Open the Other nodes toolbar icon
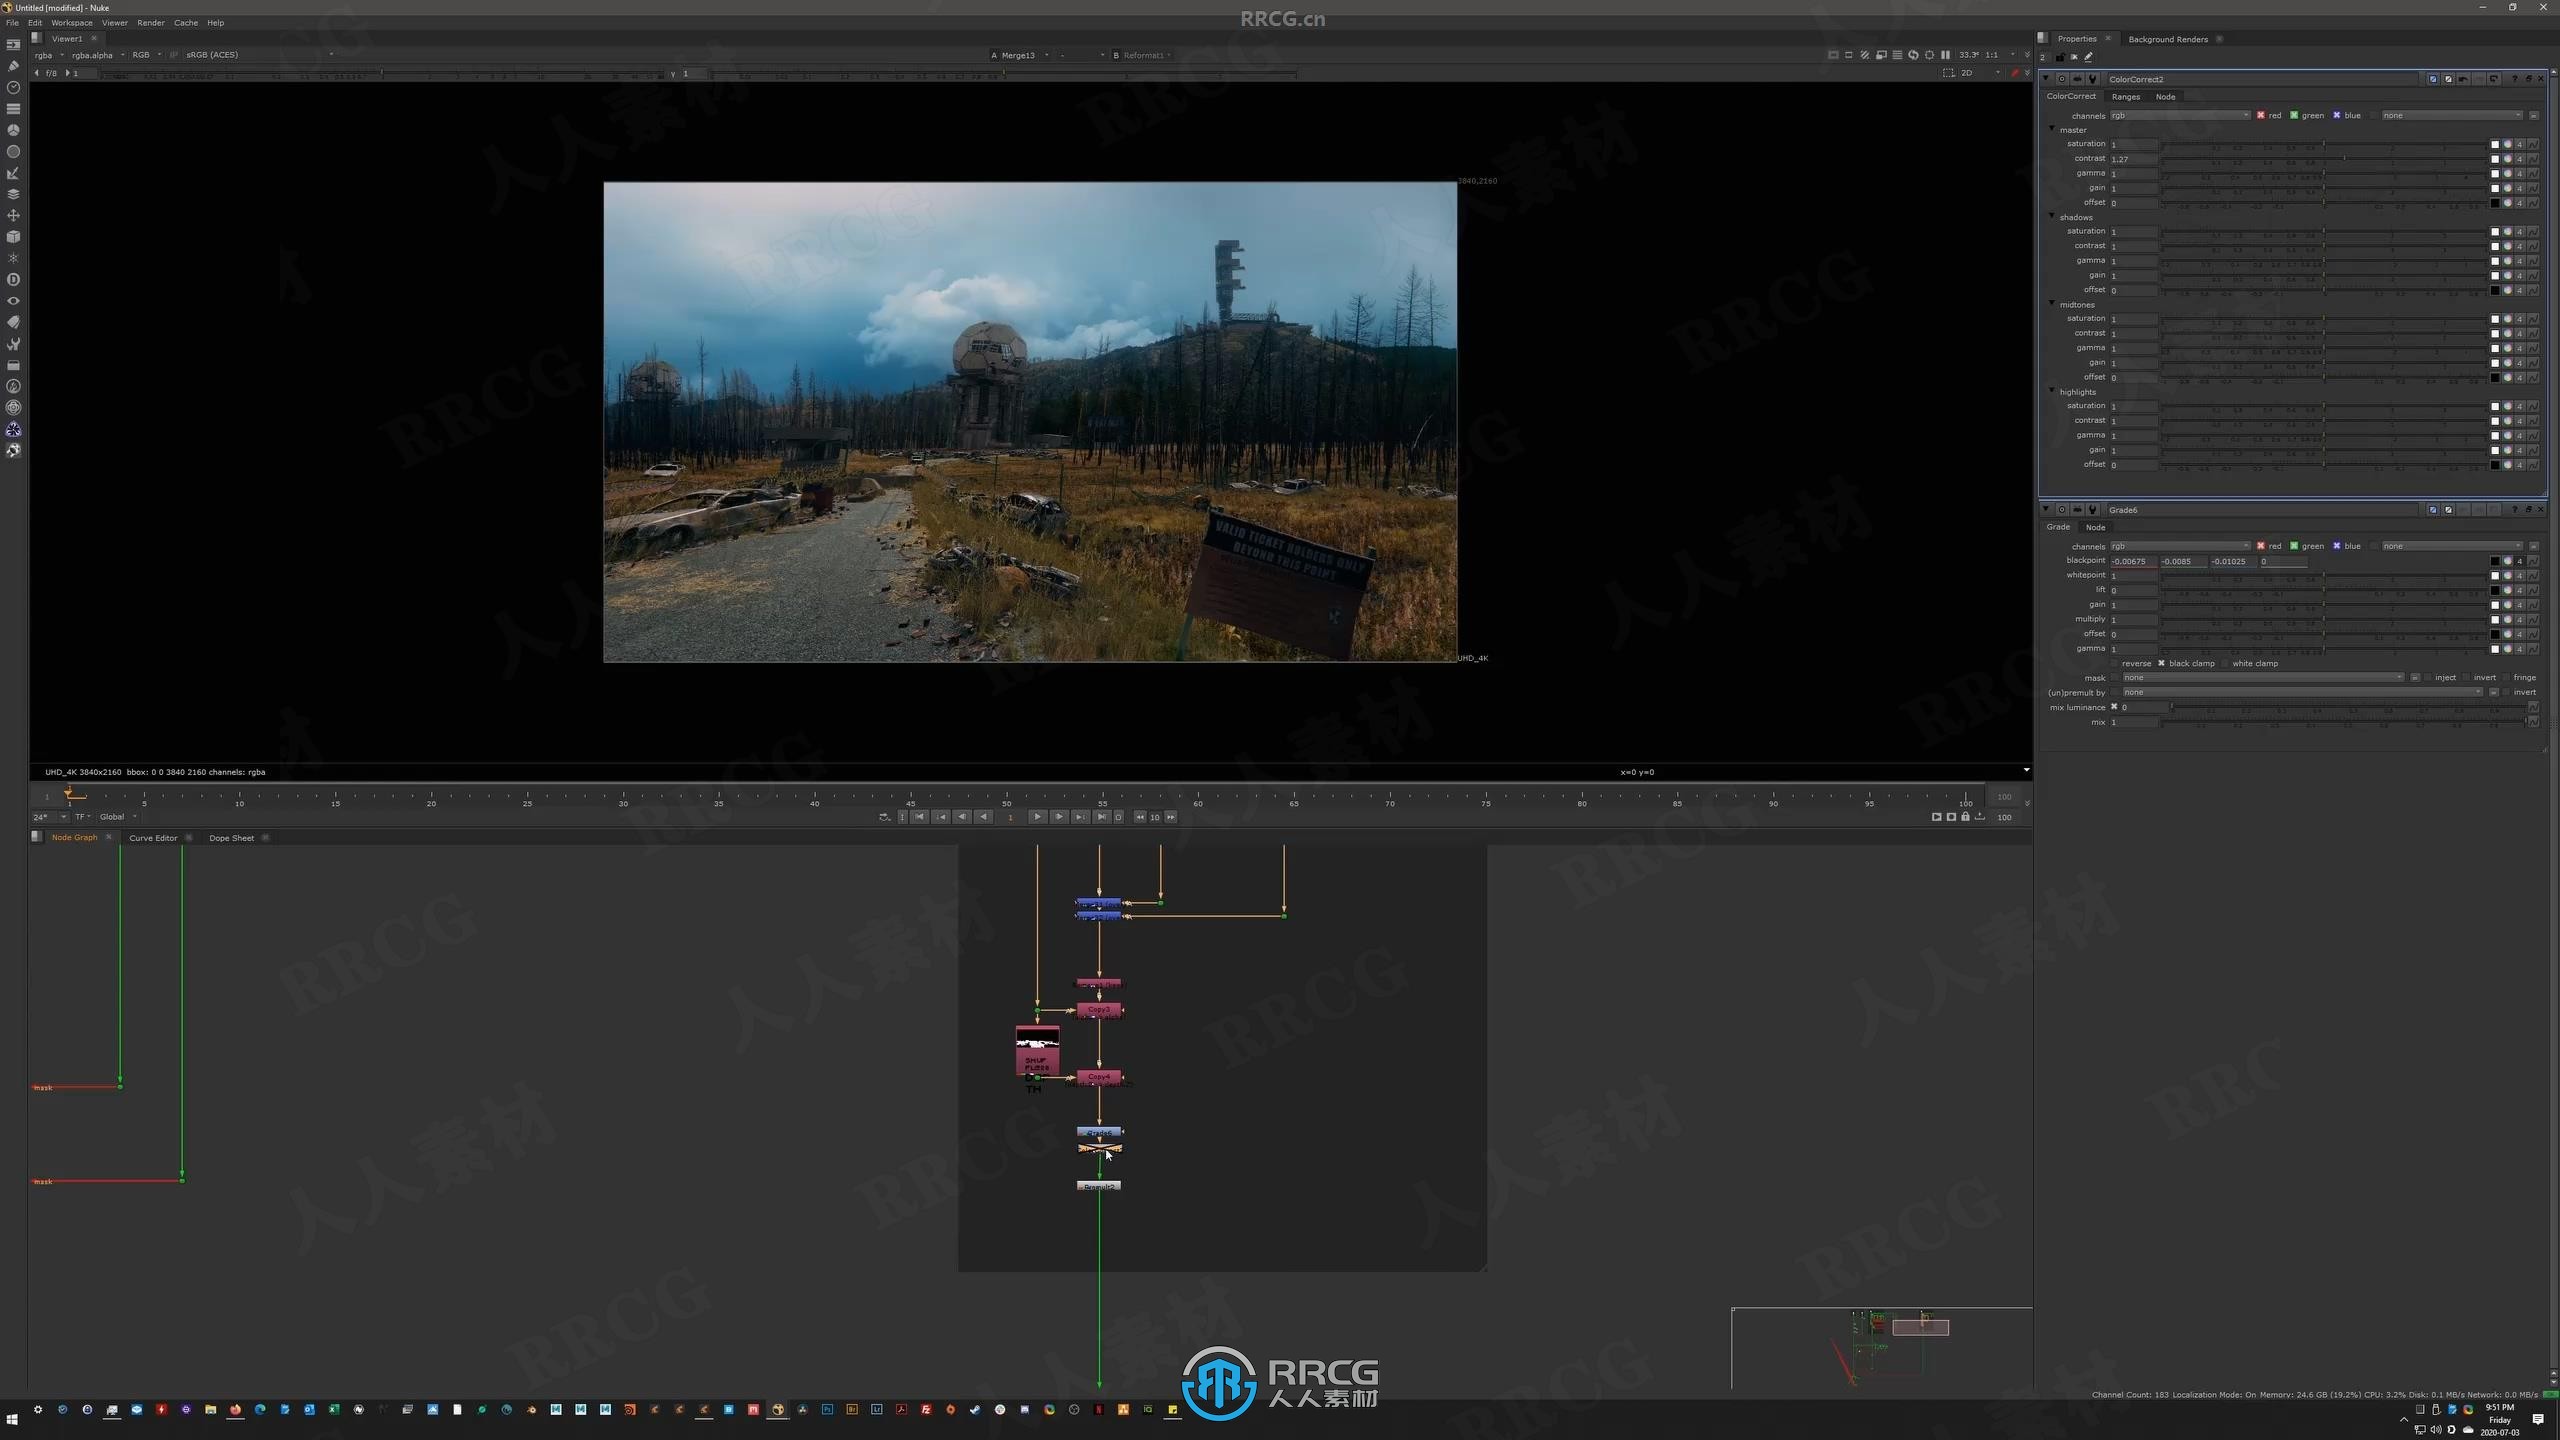2560x1440 pixels. point(13,365)
